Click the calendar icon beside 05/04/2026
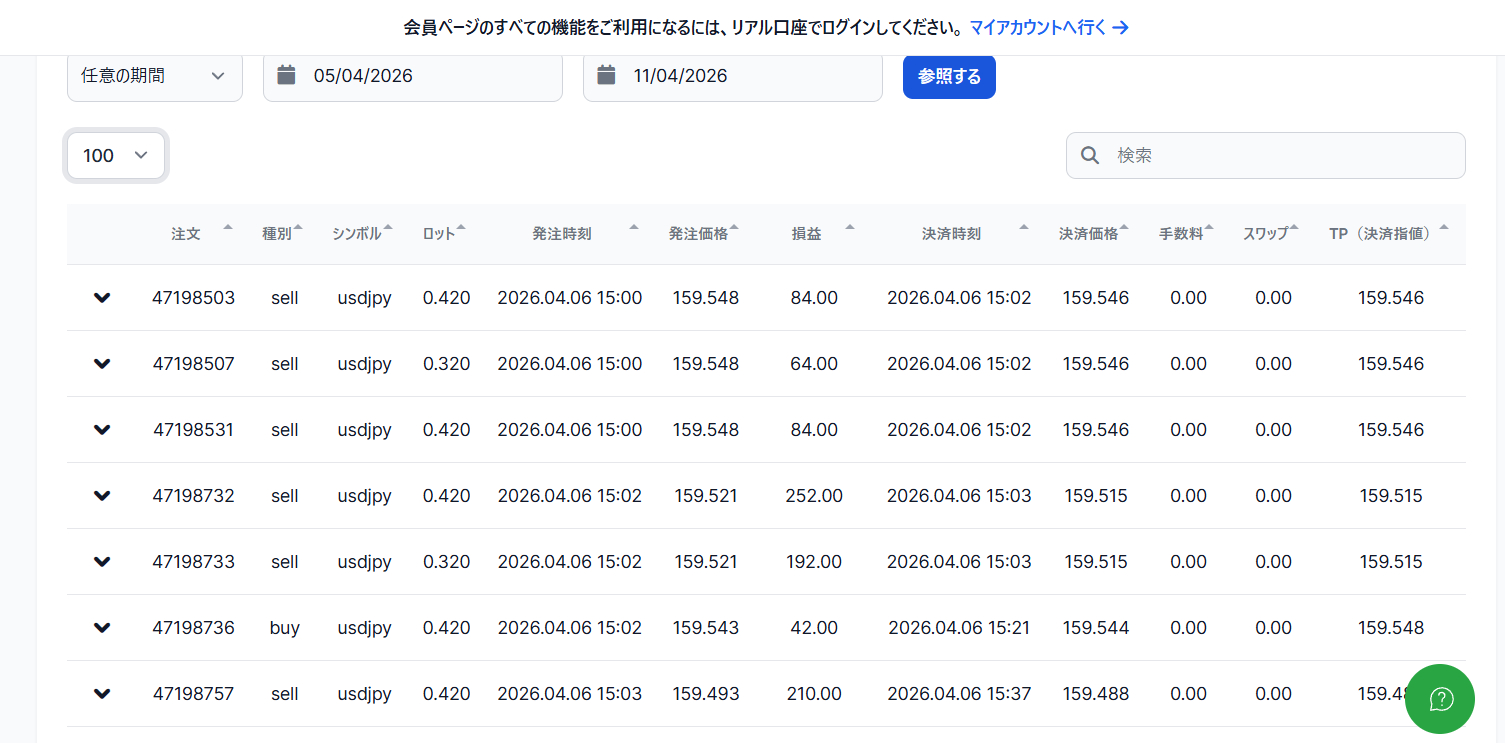Image resolution: width=1505 pixels, height=743 pixels. tap(286, 75)
